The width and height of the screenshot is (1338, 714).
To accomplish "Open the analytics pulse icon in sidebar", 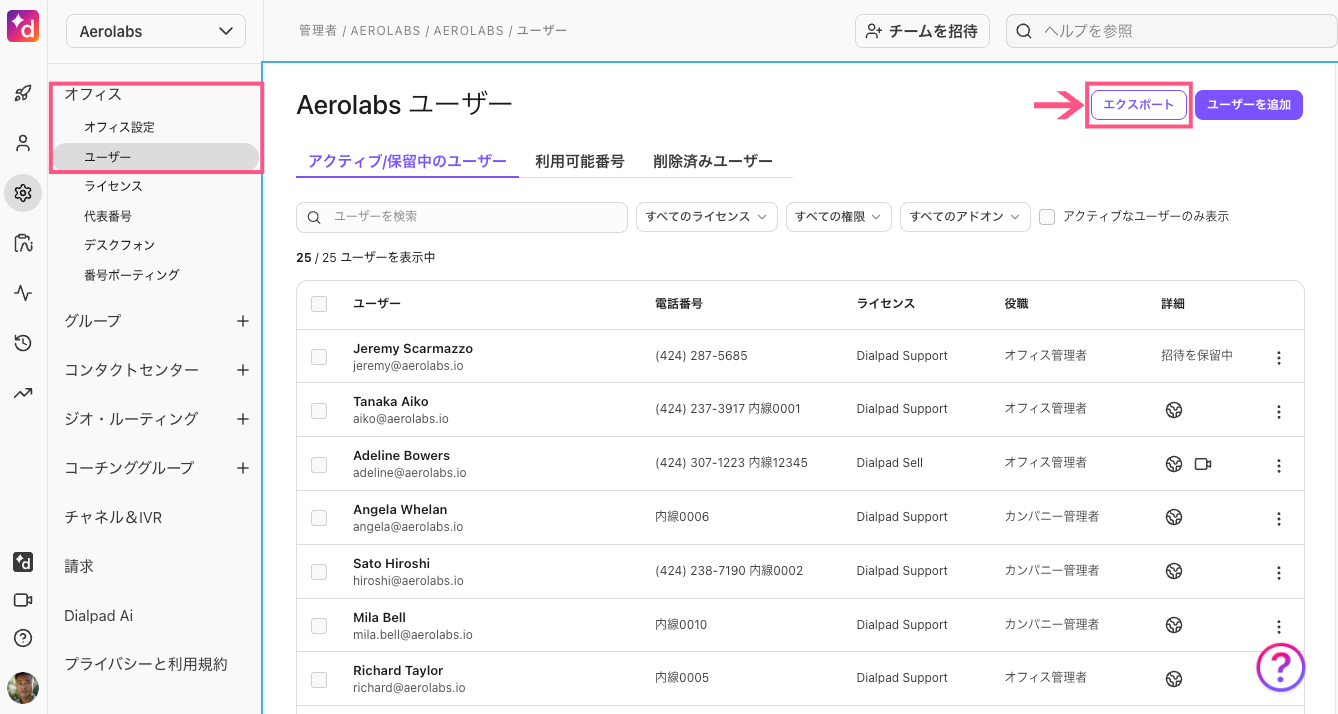I will (23, 293).
